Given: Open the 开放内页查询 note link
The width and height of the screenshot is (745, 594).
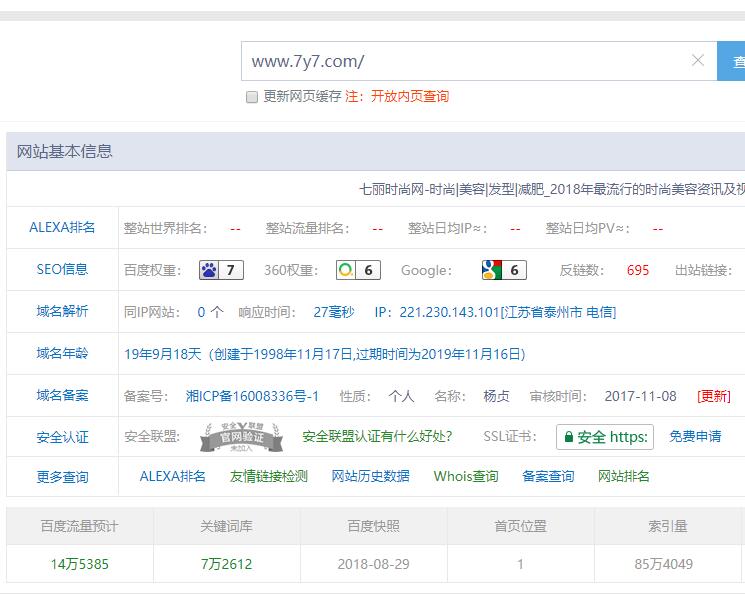Looking at the screenshot, I should [410, 96].
